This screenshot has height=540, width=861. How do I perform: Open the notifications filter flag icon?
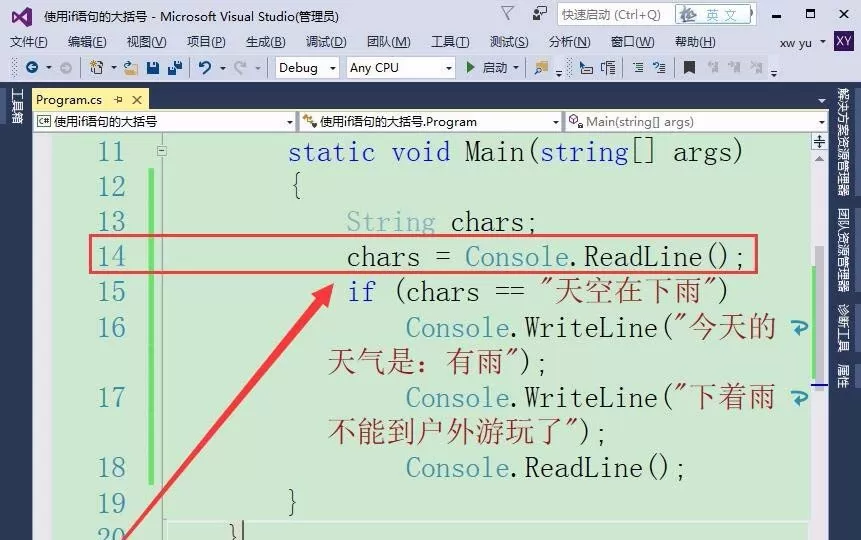pos(507,13)
